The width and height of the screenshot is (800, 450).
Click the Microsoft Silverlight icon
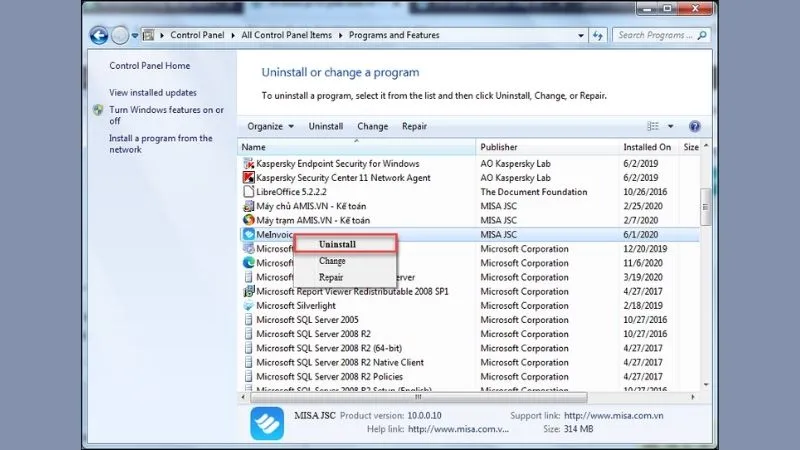click(x=248, y=306)
